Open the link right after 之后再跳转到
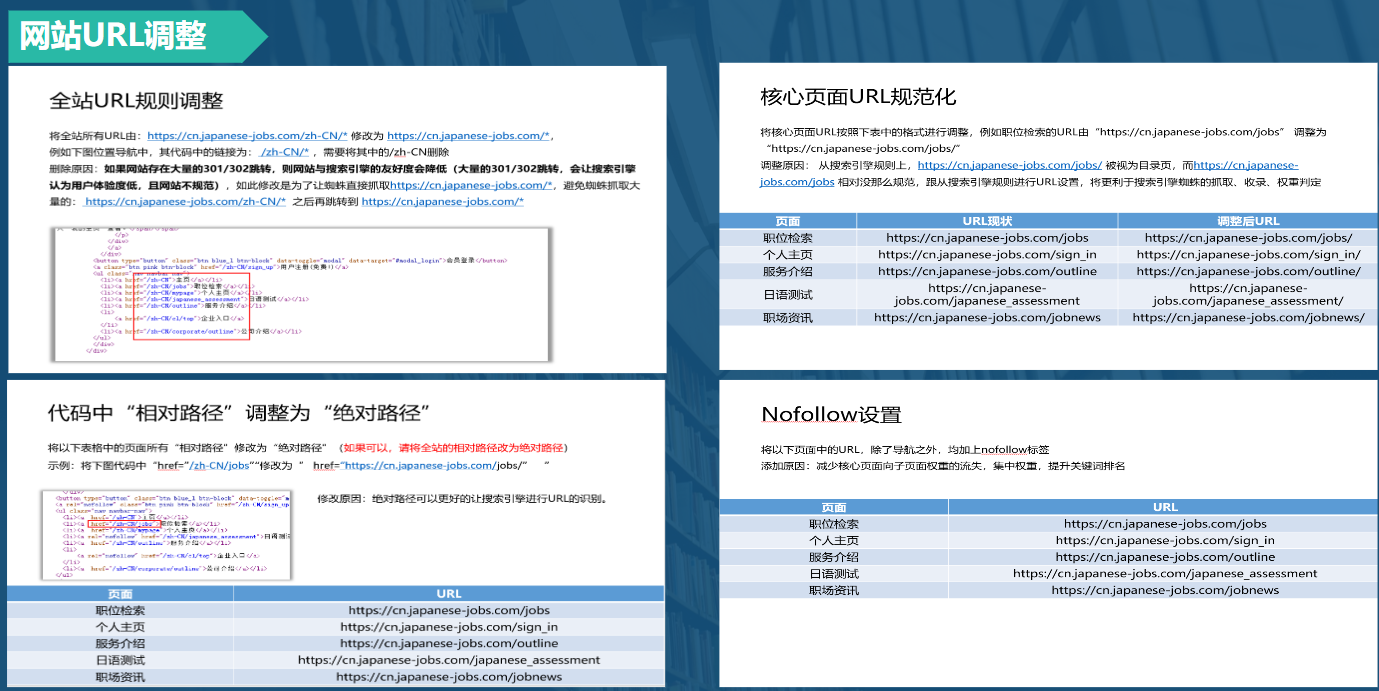This screenshot has height=691, width=1379. [x=442, y=201]
